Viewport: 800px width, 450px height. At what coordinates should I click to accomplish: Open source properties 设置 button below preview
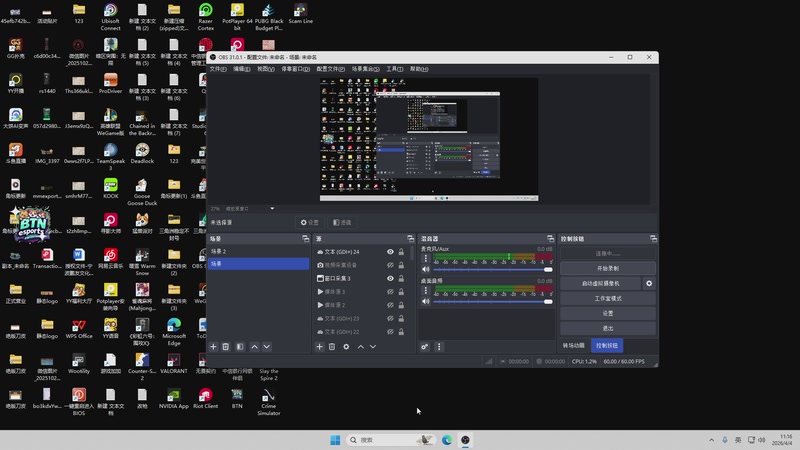tap(310, 222)
